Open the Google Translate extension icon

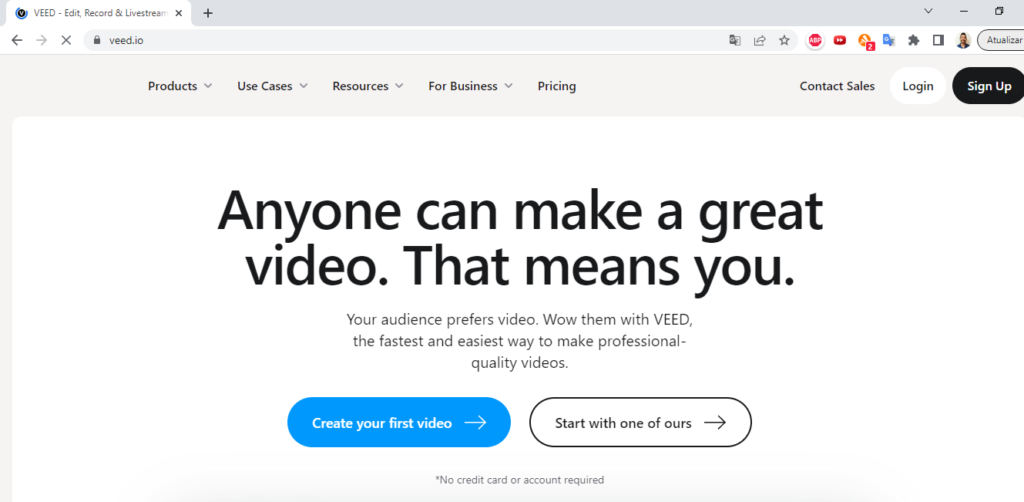[889, 40]
